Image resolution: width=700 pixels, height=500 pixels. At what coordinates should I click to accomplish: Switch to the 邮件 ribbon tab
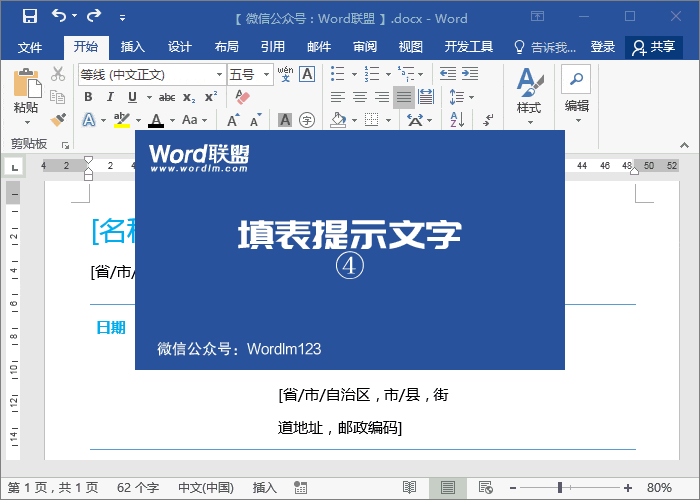coord(319,46)
